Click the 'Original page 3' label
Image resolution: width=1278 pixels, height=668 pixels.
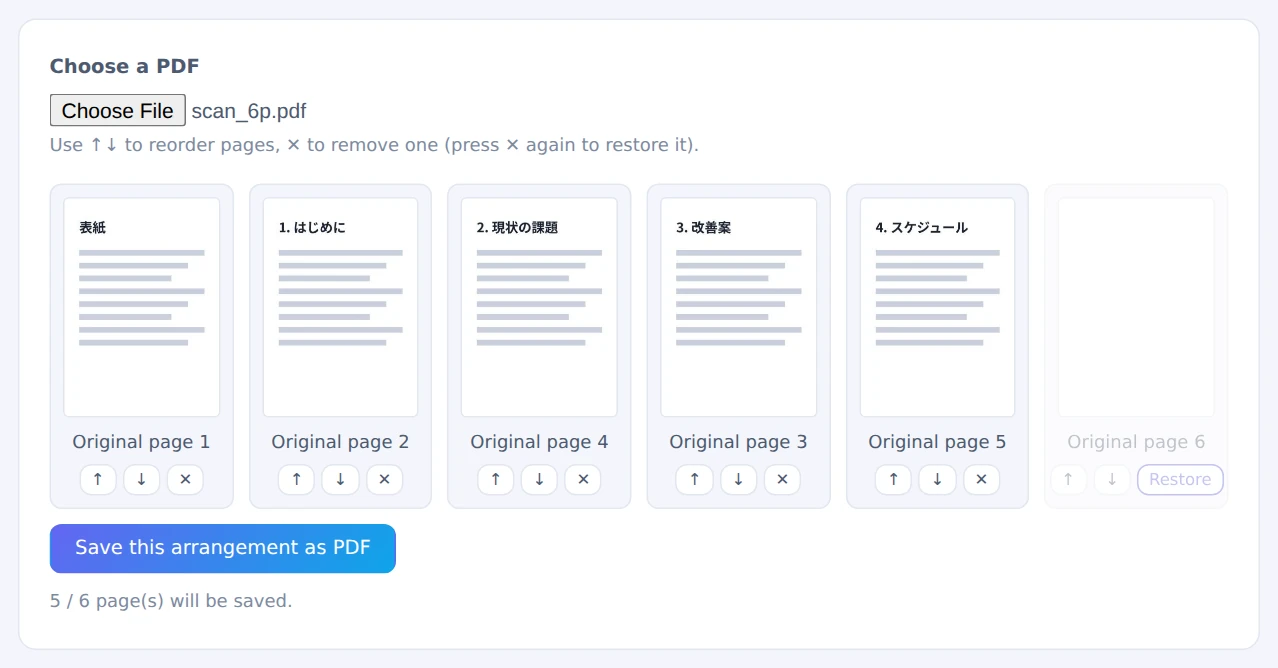tap(738, 442)
